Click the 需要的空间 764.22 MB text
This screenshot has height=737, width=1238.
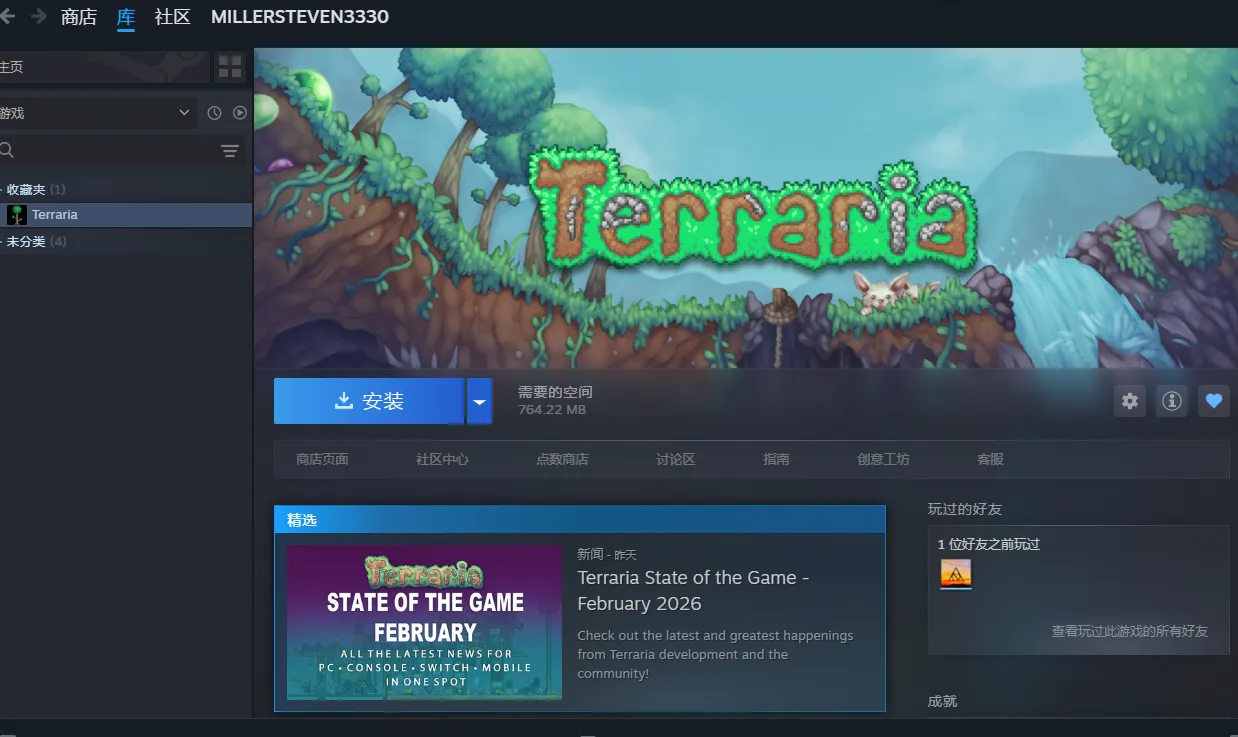click(555, 400)
